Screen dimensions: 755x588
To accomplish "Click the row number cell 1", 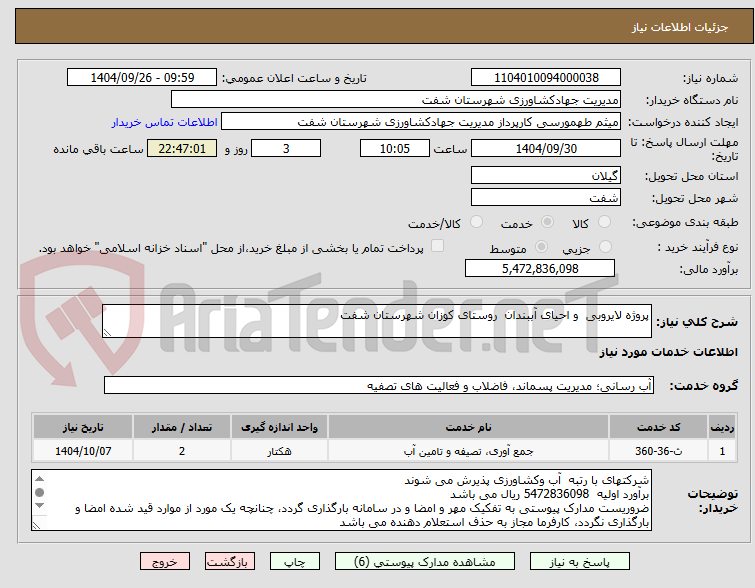I will pos(722,451).
